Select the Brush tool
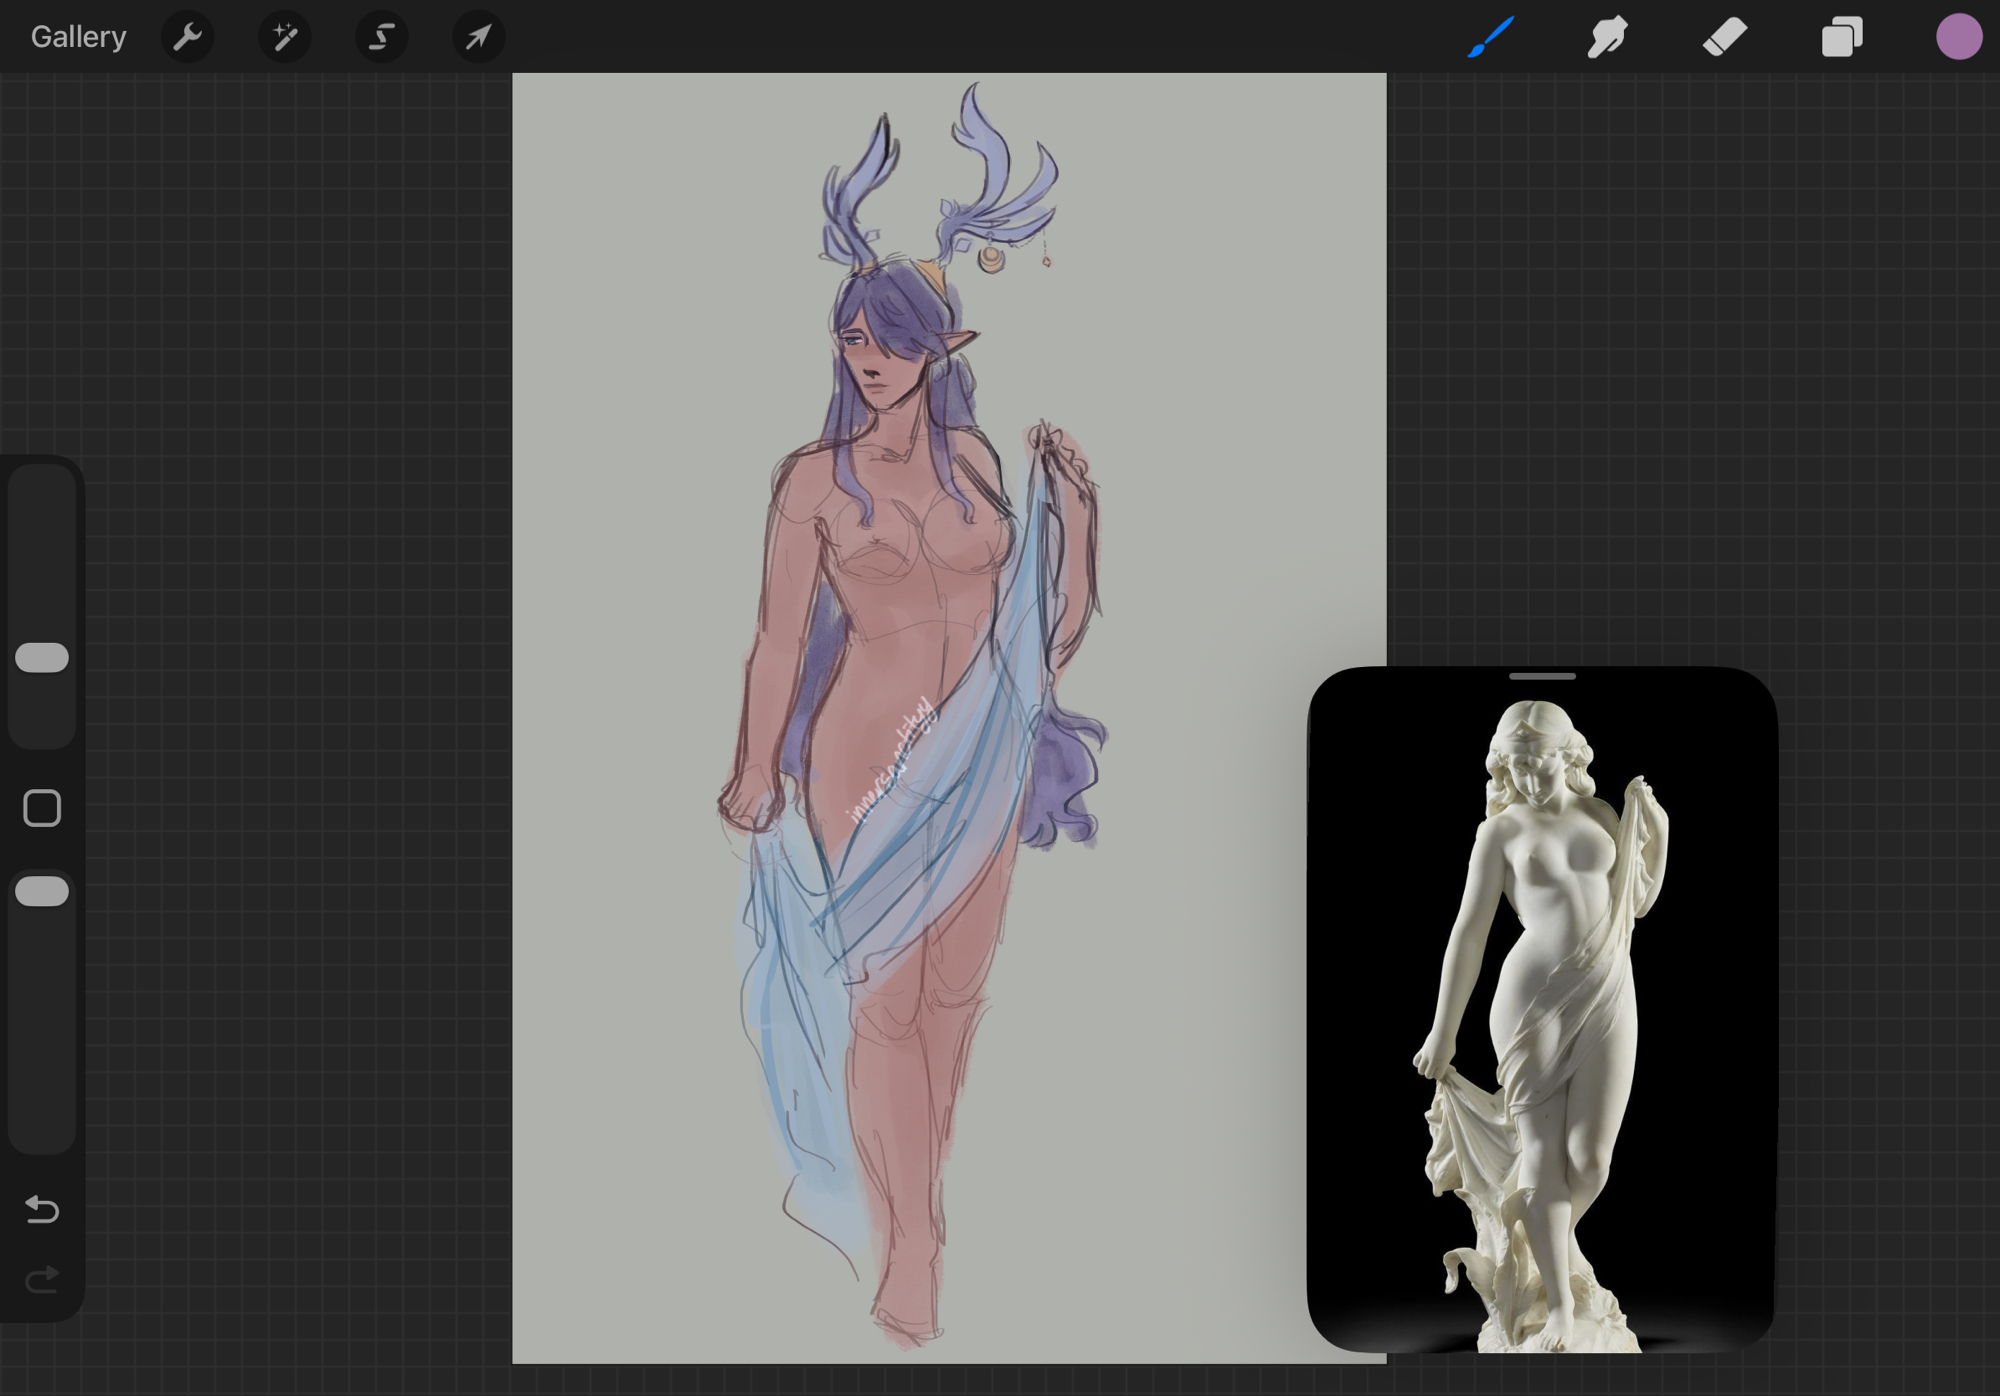 (1490, 37)
